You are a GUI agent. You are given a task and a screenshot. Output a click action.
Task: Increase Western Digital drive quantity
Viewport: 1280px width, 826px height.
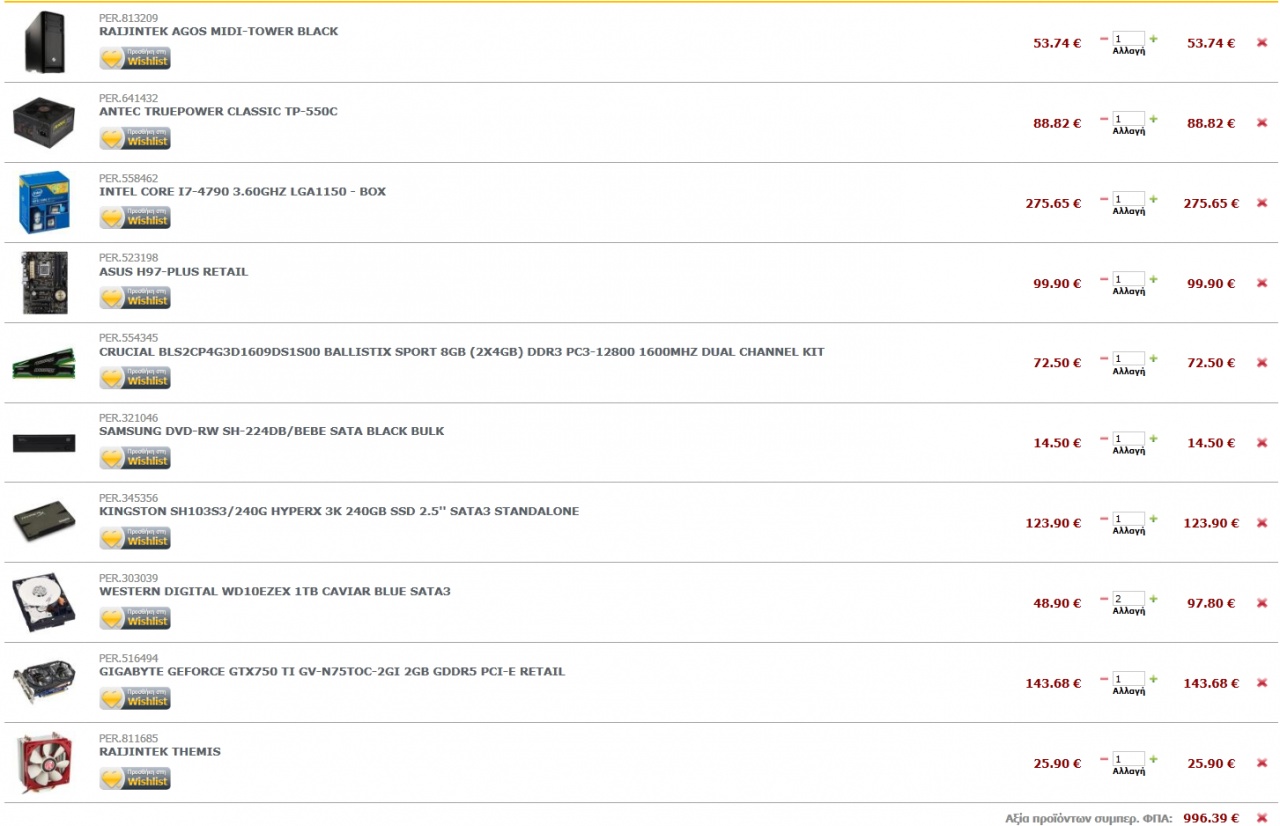pyautogui.click(x=1153, y=599)
